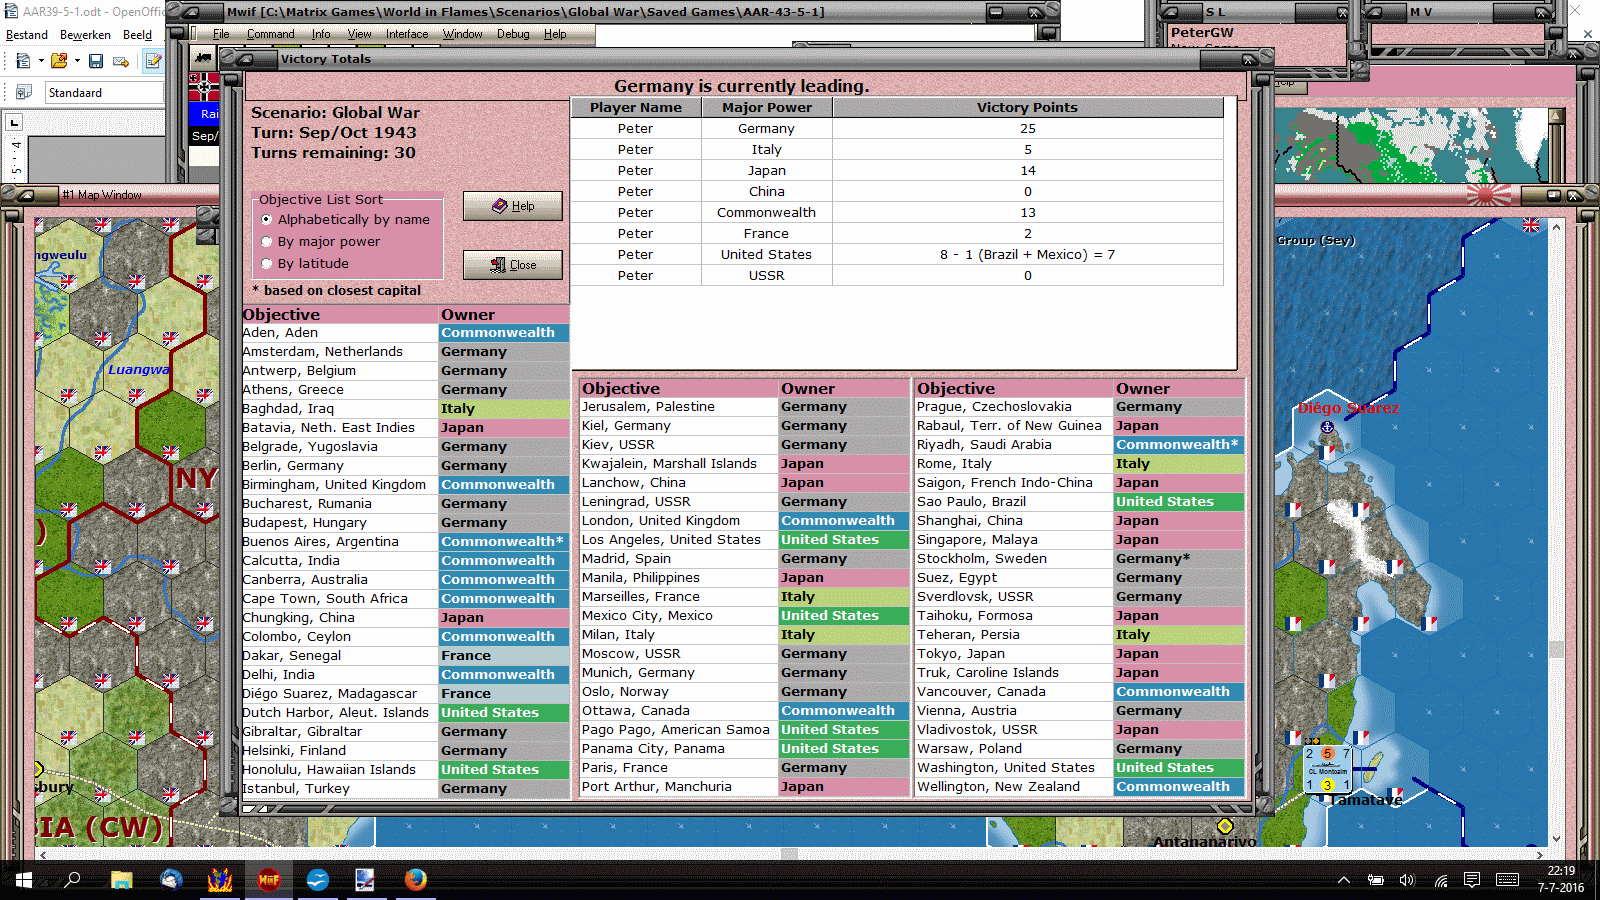Open the File menu in Mwif
The height and width of the screenshot is (900, 1600).
[x=221, y=34]
